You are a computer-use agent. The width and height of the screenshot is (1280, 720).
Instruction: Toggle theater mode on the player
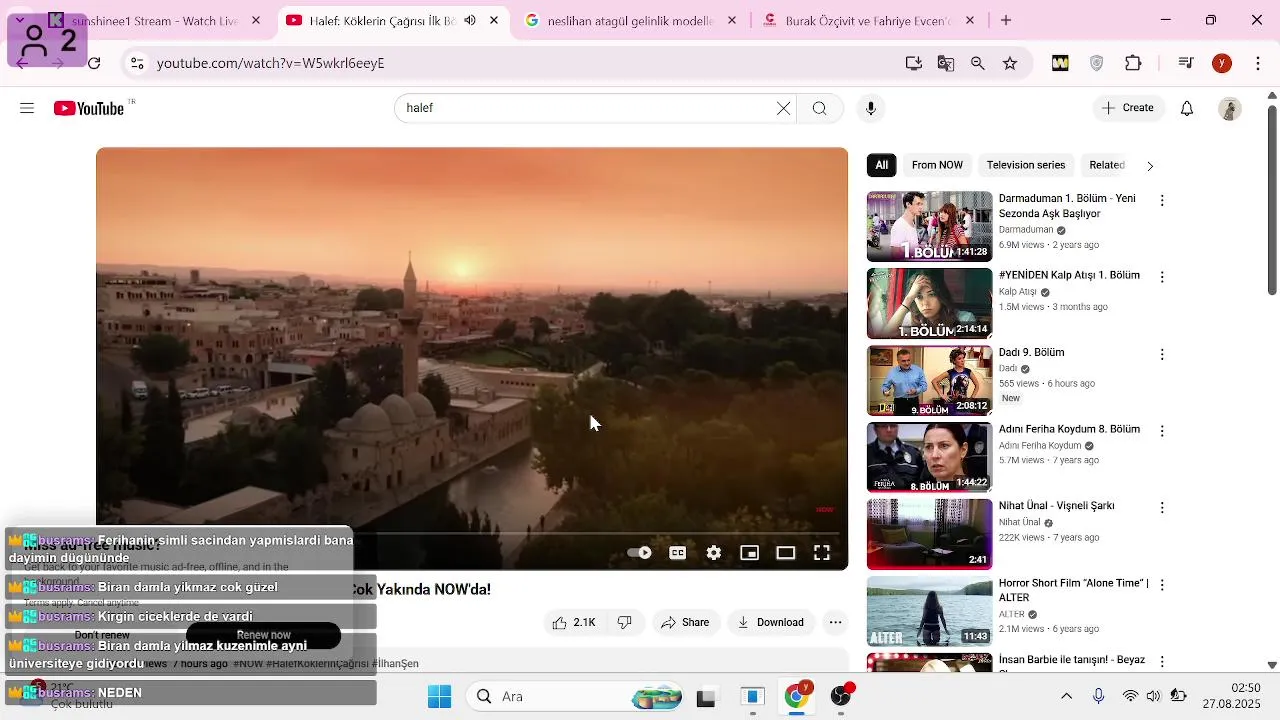(x=785, y=552)
